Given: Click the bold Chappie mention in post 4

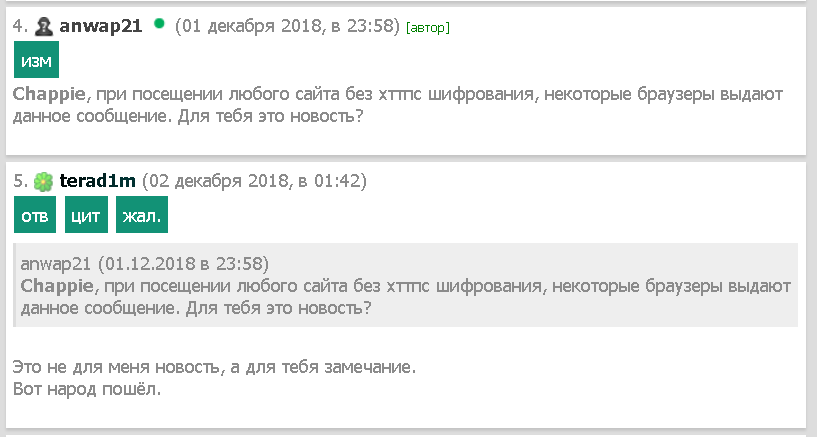Looking at the screenshot, I should 49,94.
